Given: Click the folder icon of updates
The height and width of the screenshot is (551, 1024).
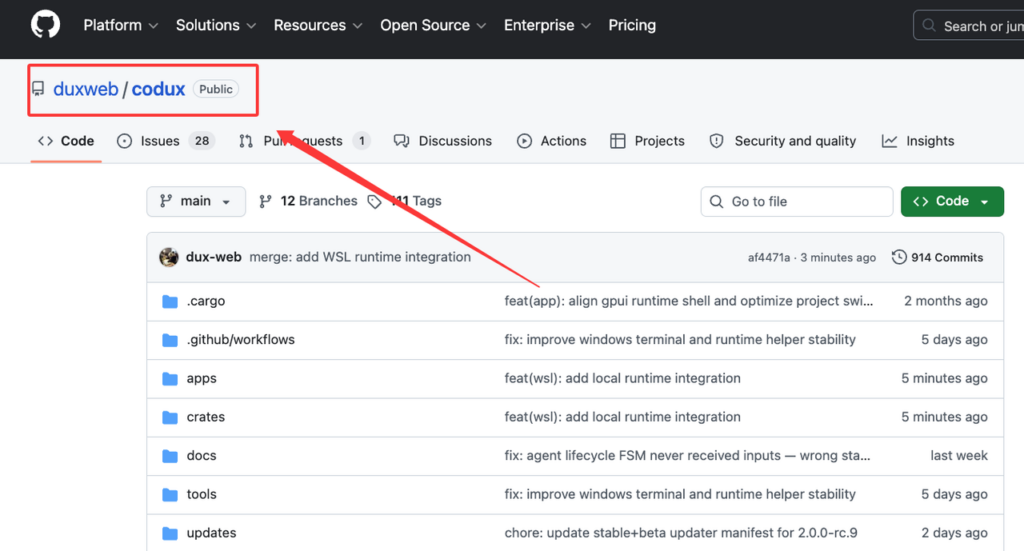Looking at the screenshot, I should pyautogui.click(x=170, y=533).
